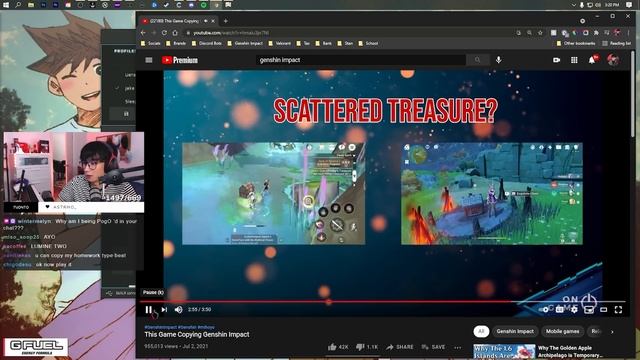Click the page scrollbar on right
The image size is (640, 360).
633,94
